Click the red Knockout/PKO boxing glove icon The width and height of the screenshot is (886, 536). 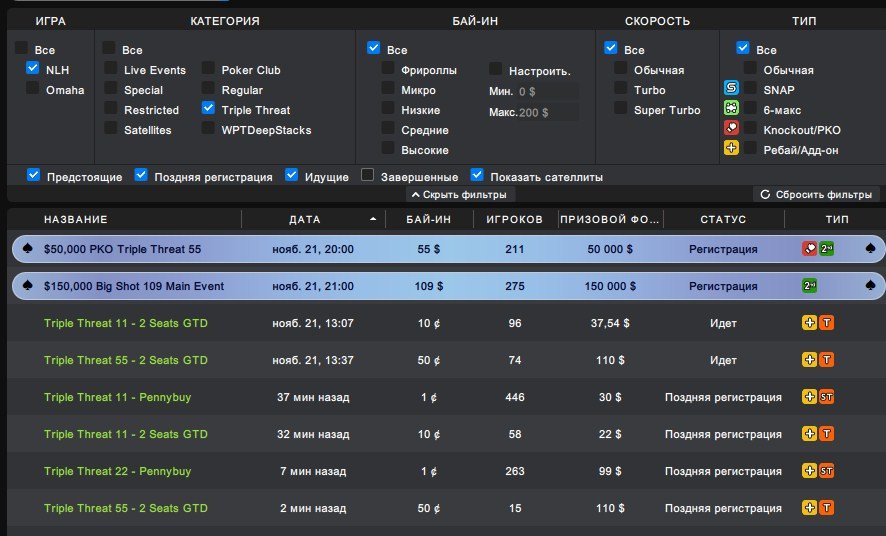731,129
